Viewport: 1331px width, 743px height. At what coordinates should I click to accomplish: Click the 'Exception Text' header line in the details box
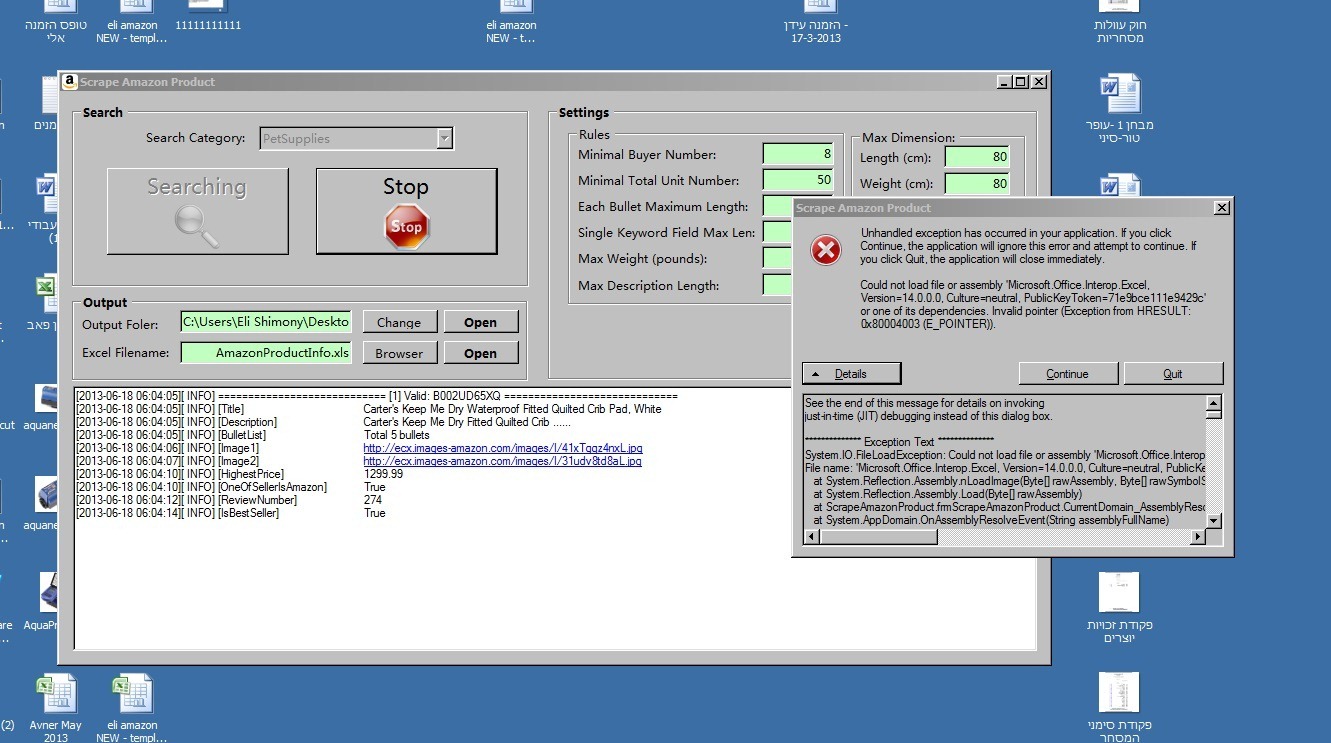(900, 441)
